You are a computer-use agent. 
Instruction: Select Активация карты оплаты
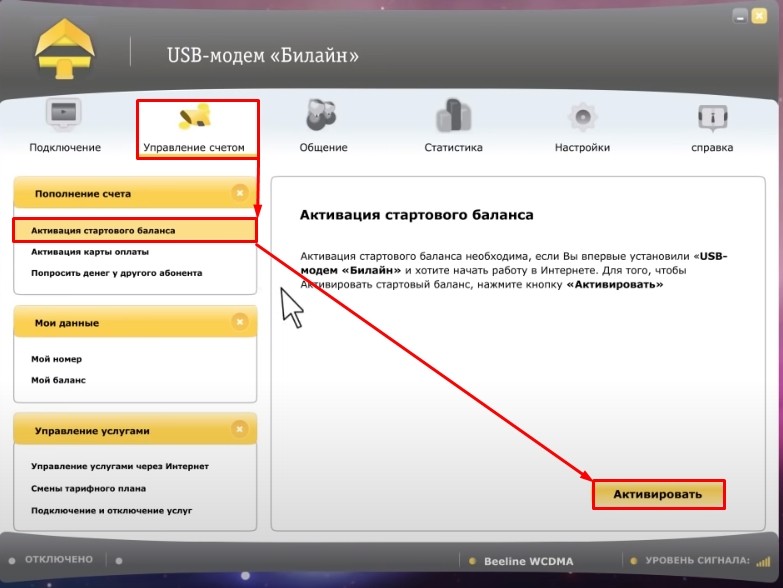click(x=90, y=252)
